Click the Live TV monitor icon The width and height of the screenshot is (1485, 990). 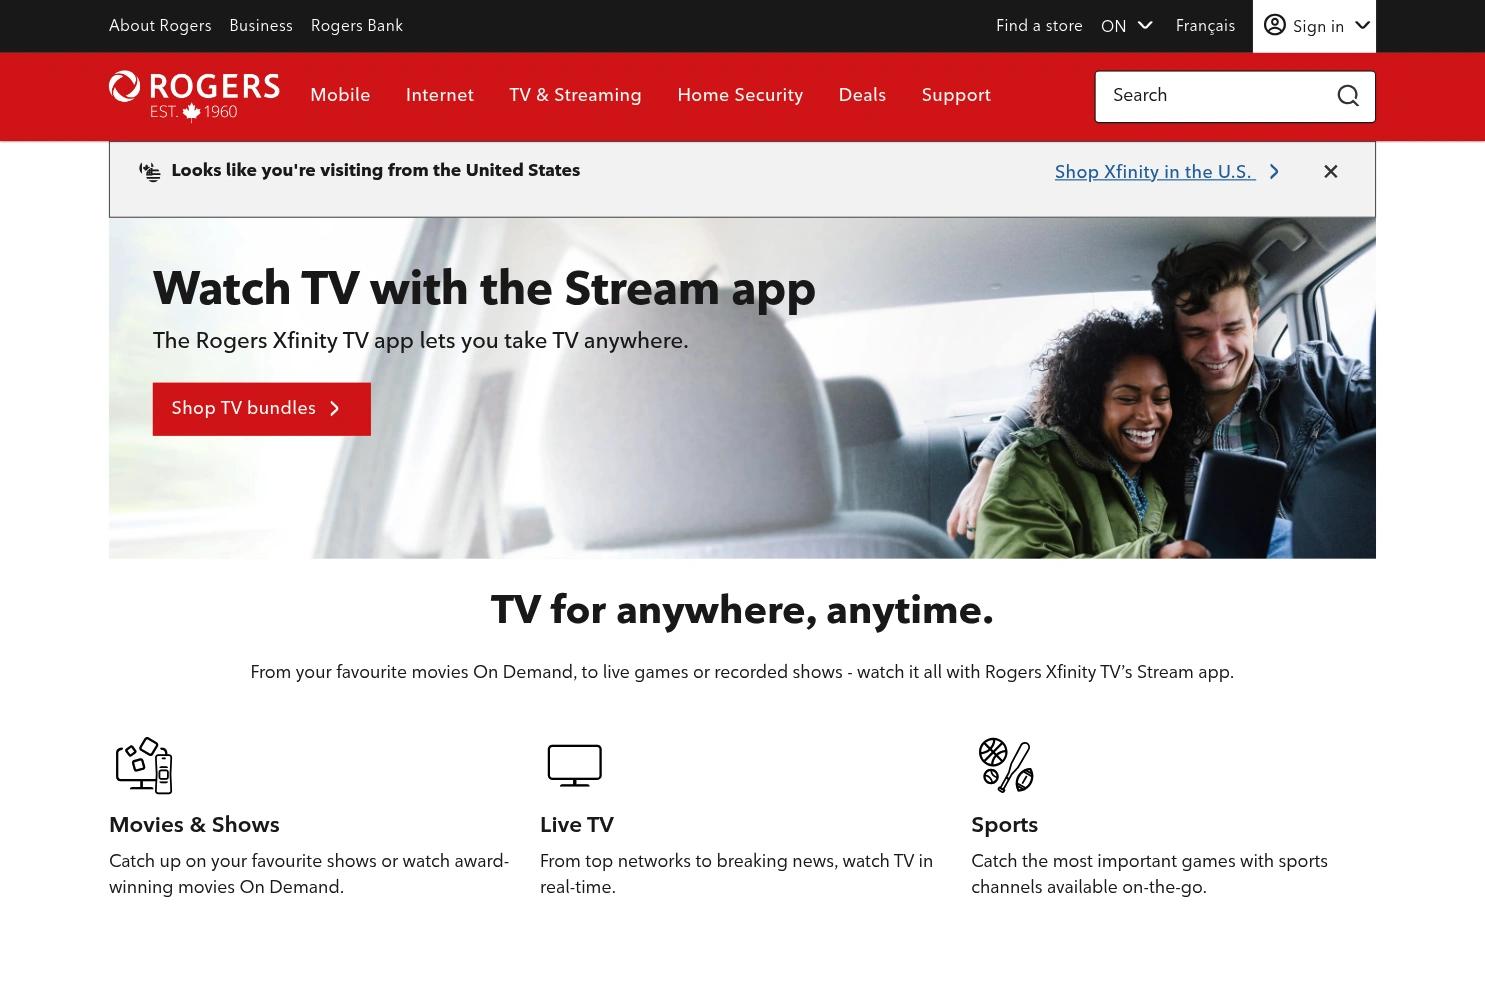575,766
